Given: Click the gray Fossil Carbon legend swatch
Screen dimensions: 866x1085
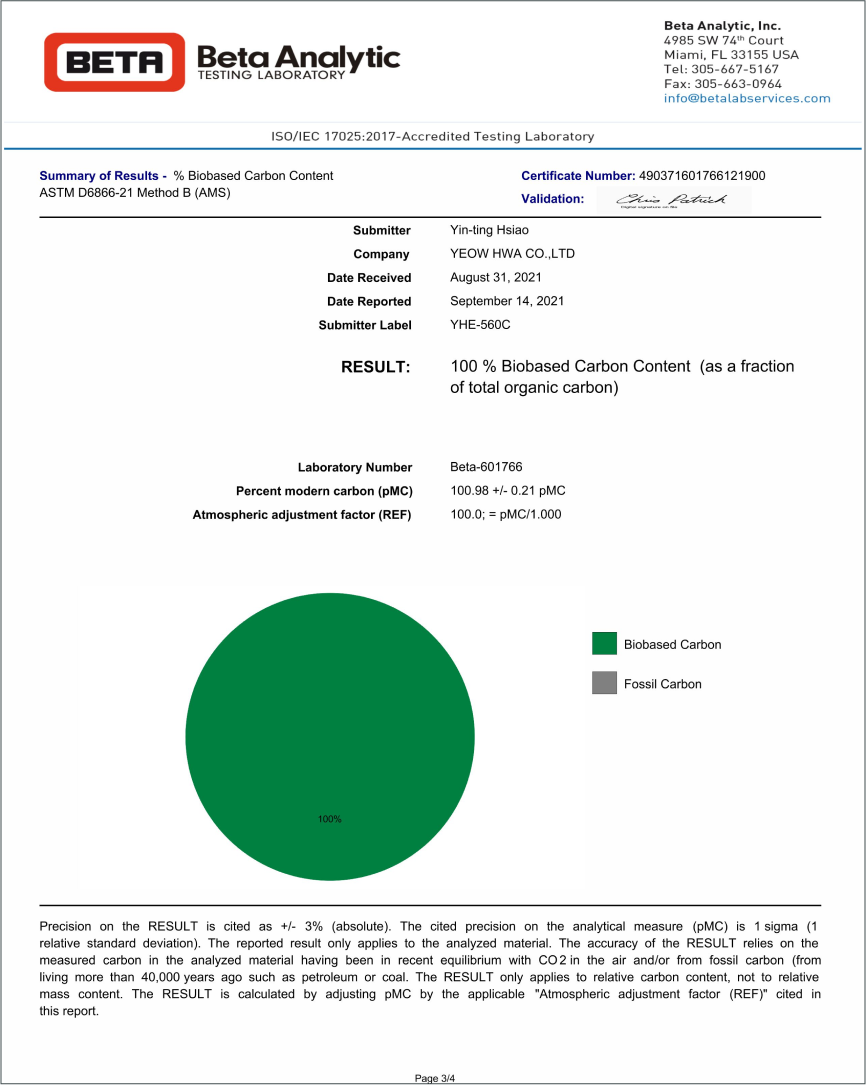Looking at the screenshot, I should point(604,684).
